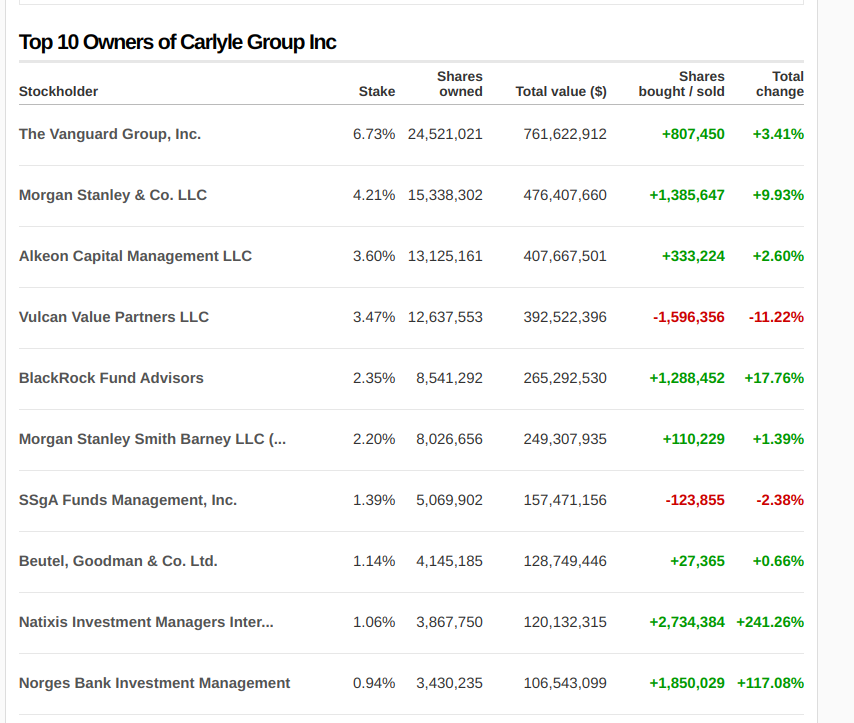The height and width of the screenshot is (723, 854).
Task: Select the 249,307,935 total value cell
Action: (x=565, y=439)
